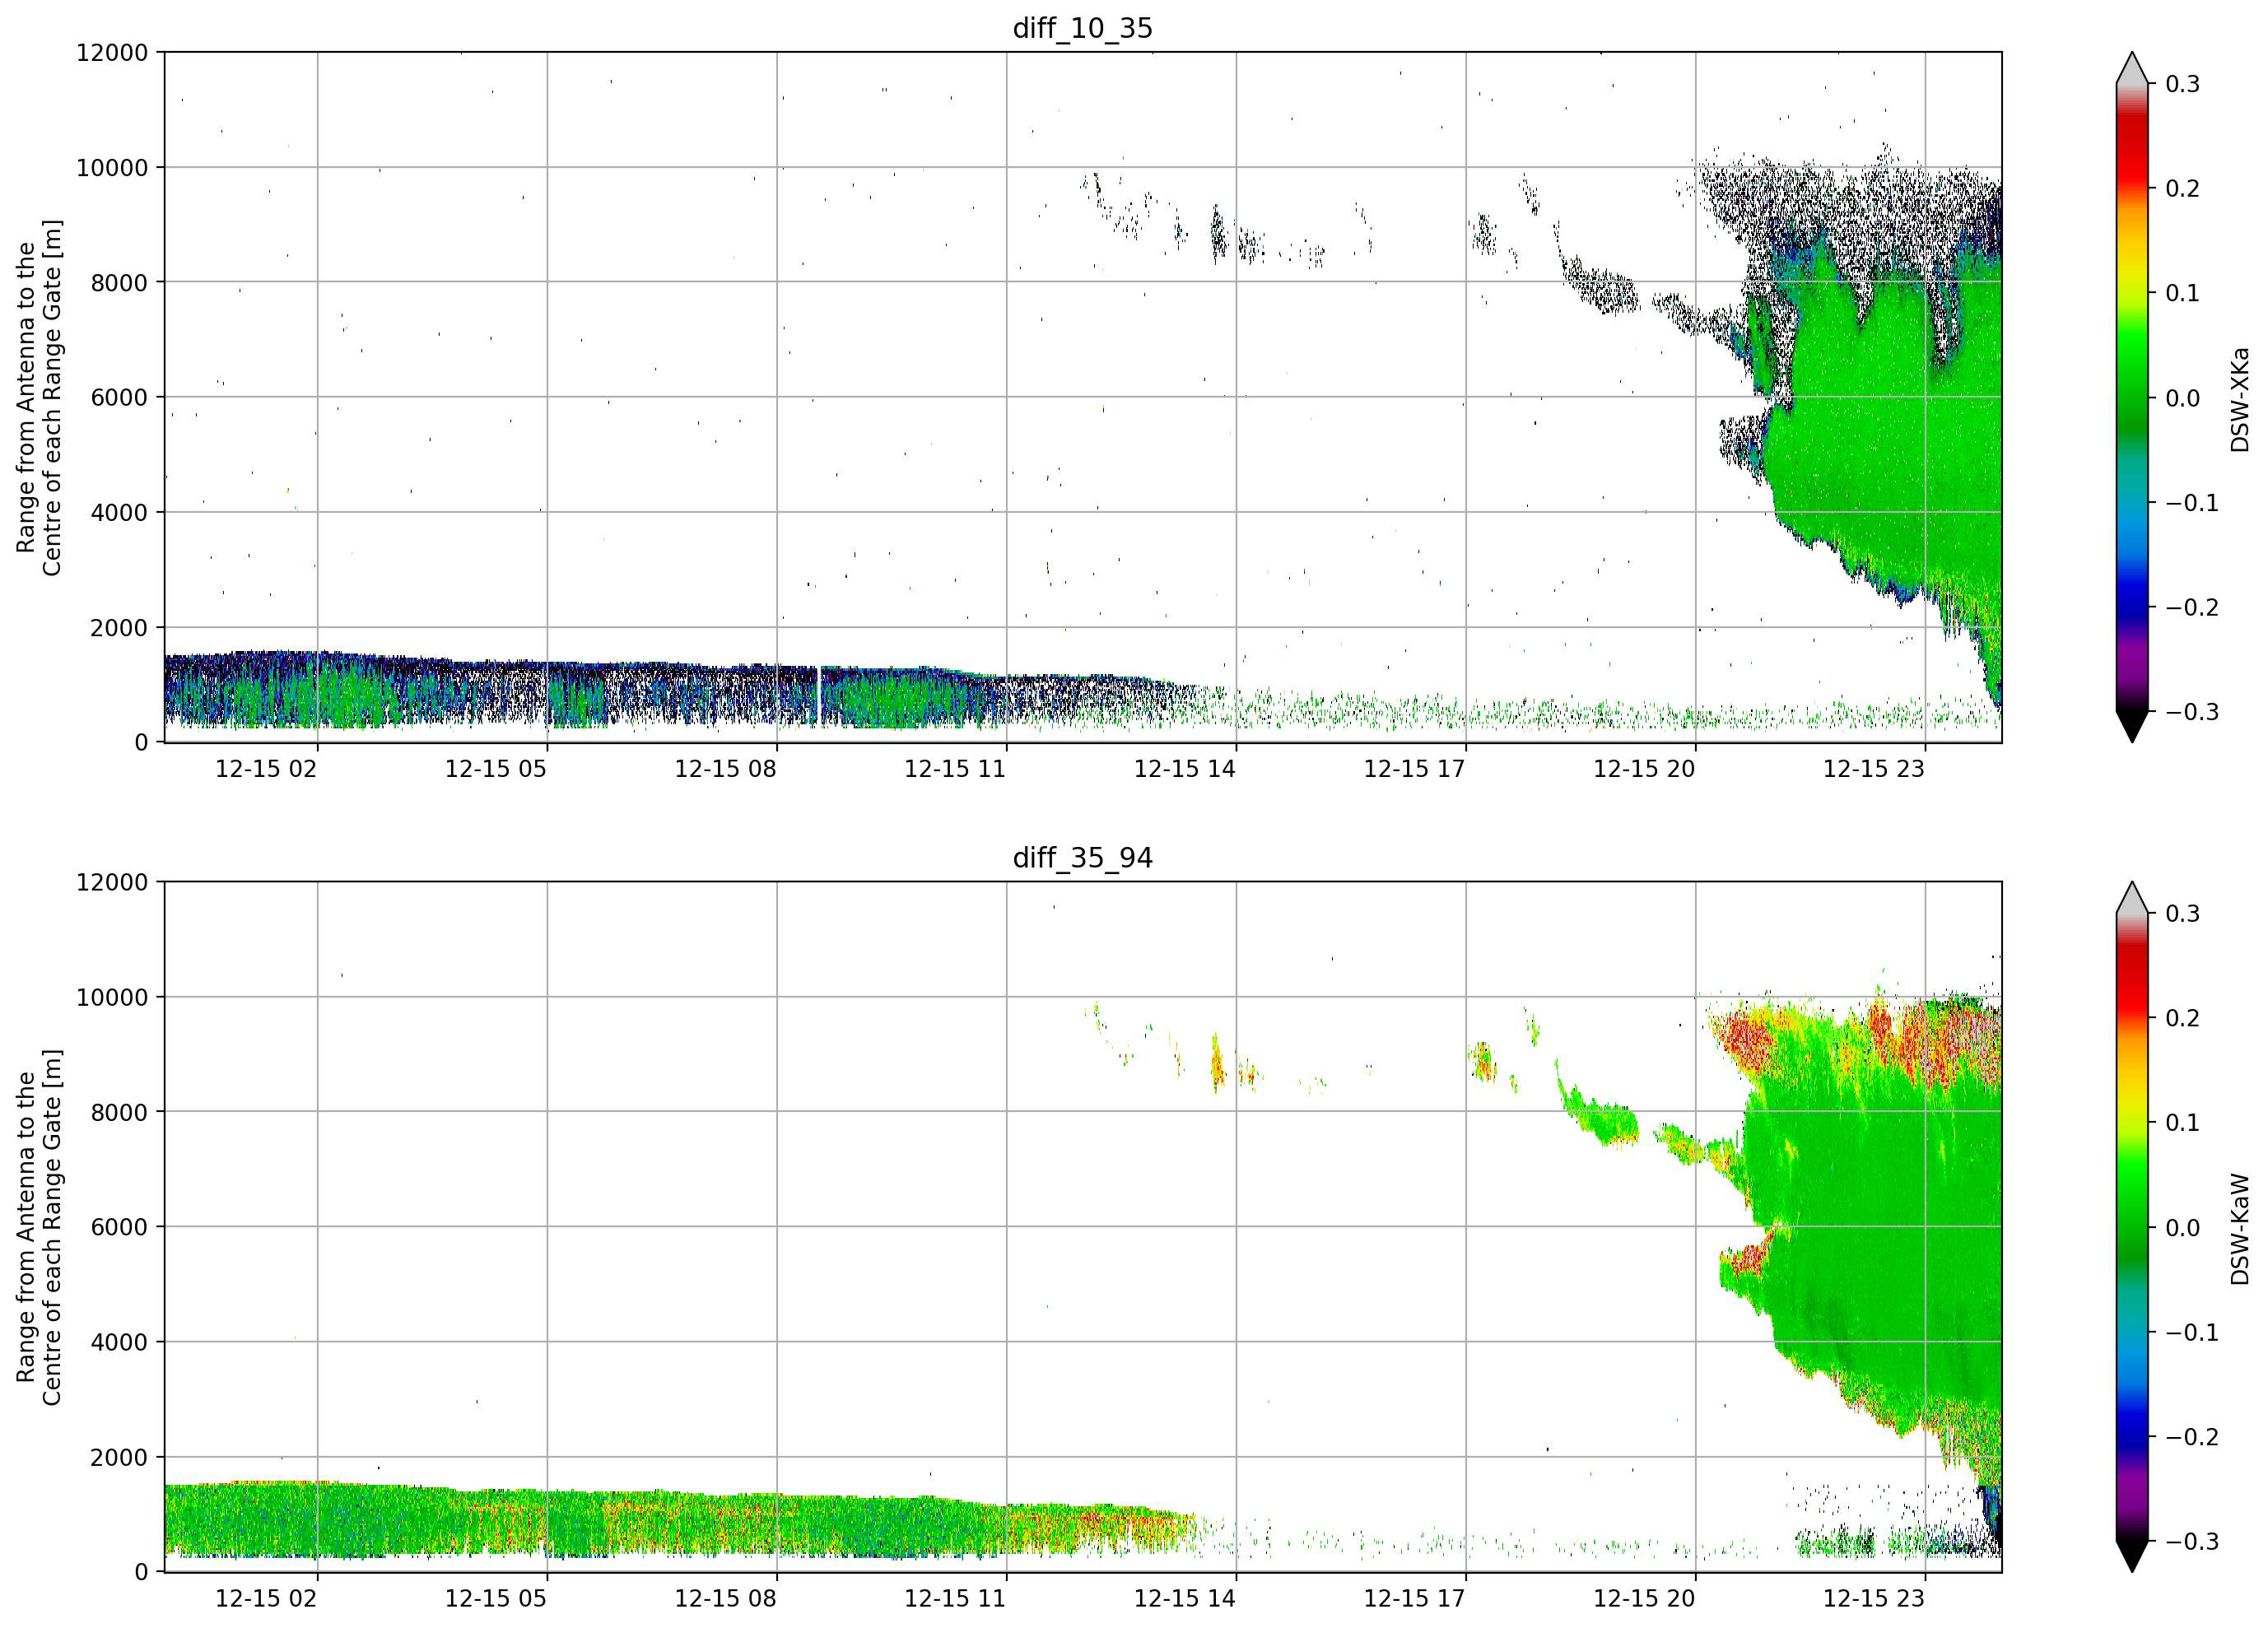Viewport: 2268px width, 1628px height.
Task: Click '12-15 20' on the diff_10_35 x-axis
Action: [1644, 769]
